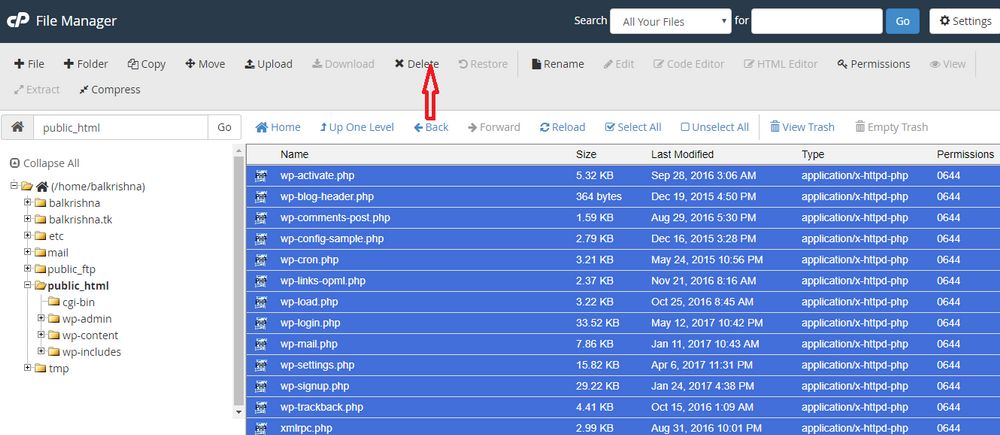Open the Settings button
The width and height of the screenshot is (1000, 435).
pyautogui.click(x=966, y=21)
